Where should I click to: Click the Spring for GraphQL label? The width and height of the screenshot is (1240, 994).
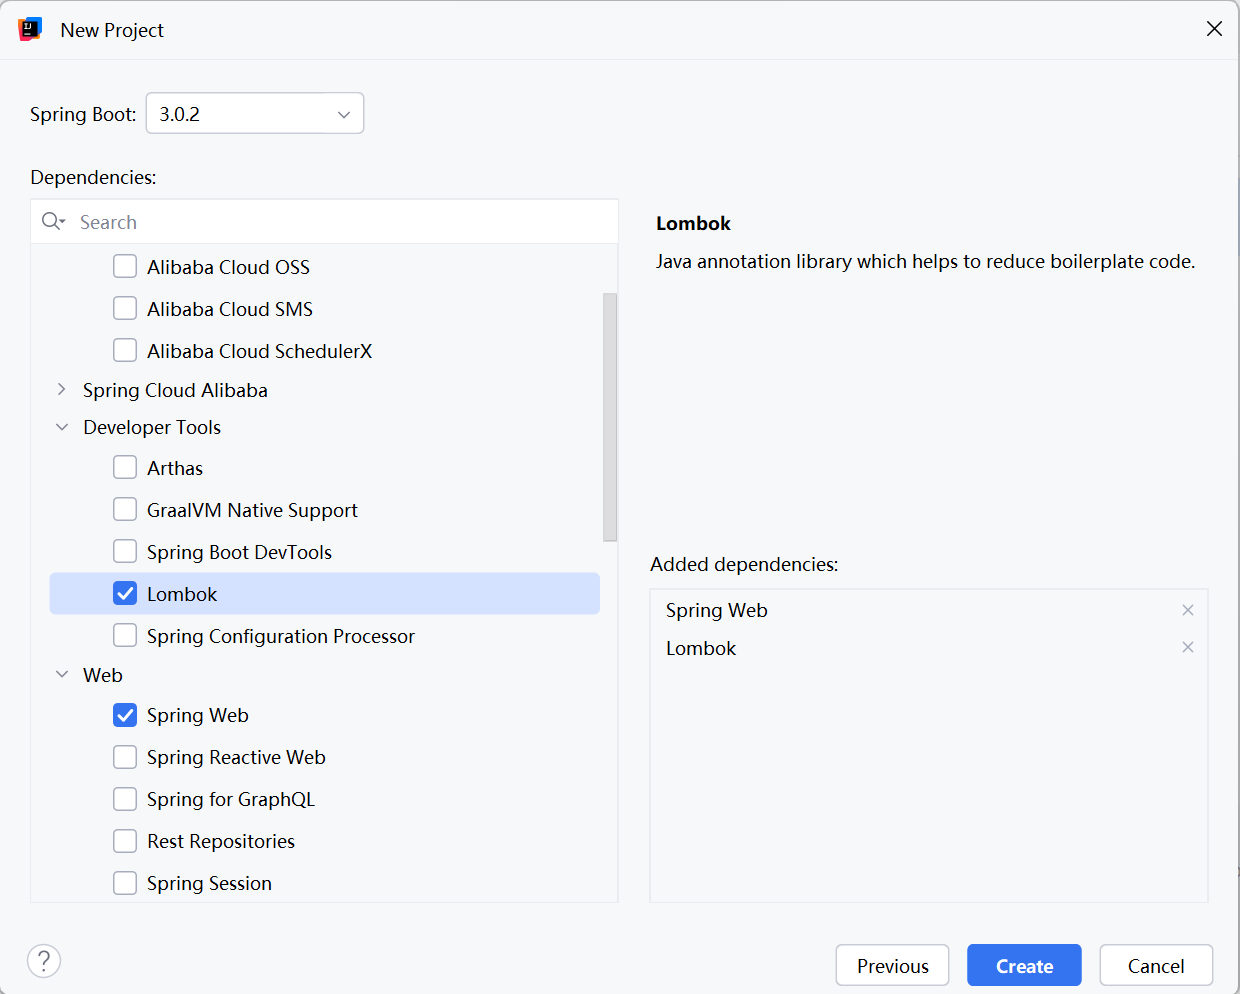[x=231, y=799]
